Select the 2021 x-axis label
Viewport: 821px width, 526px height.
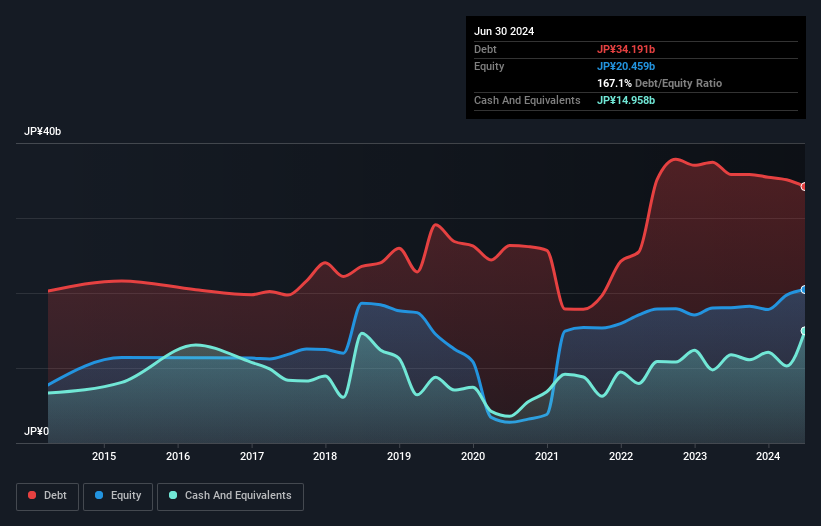(547, 456)
